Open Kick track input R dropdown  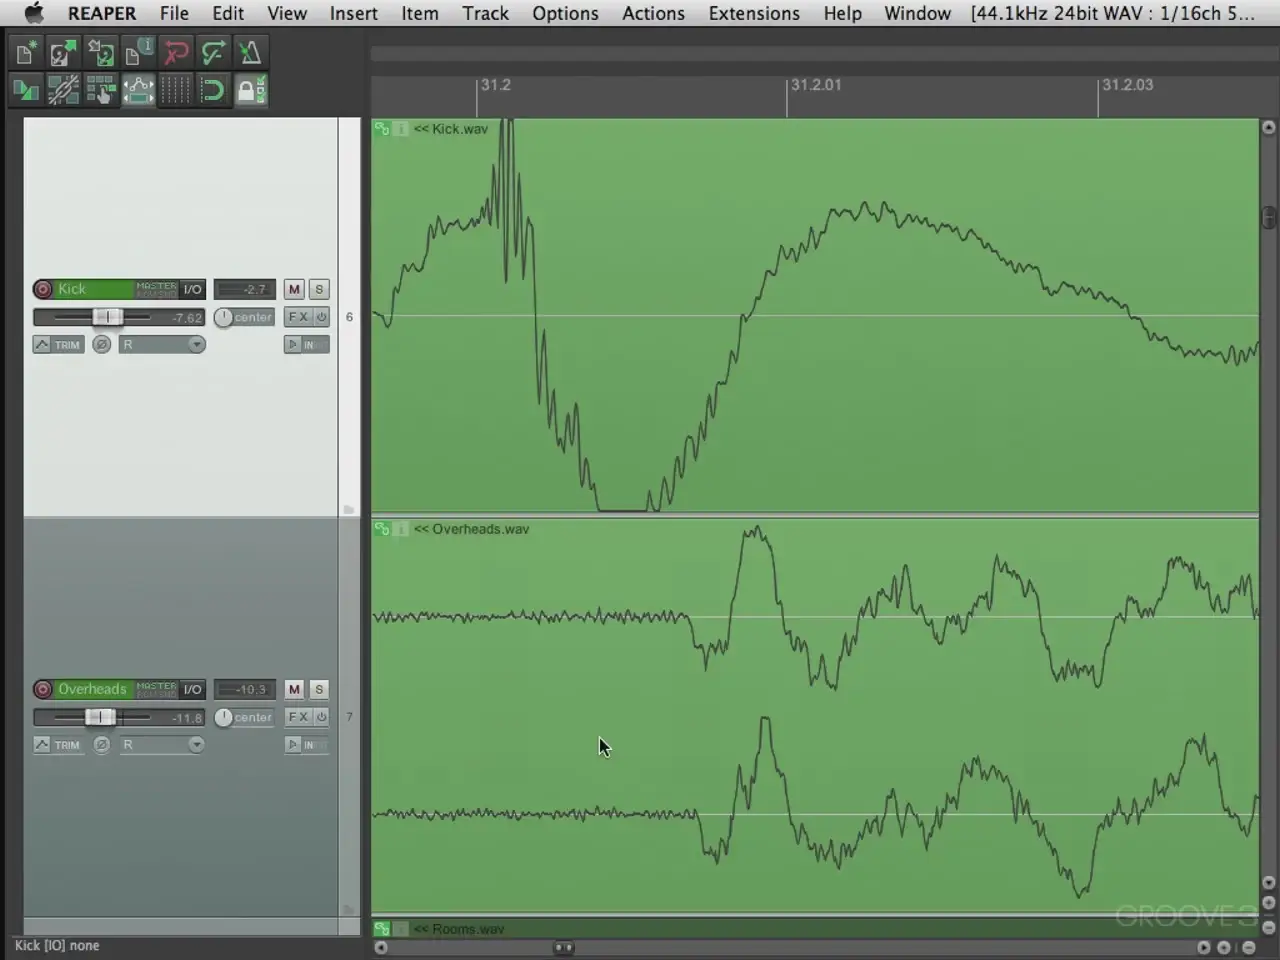[x=162, y=344]
